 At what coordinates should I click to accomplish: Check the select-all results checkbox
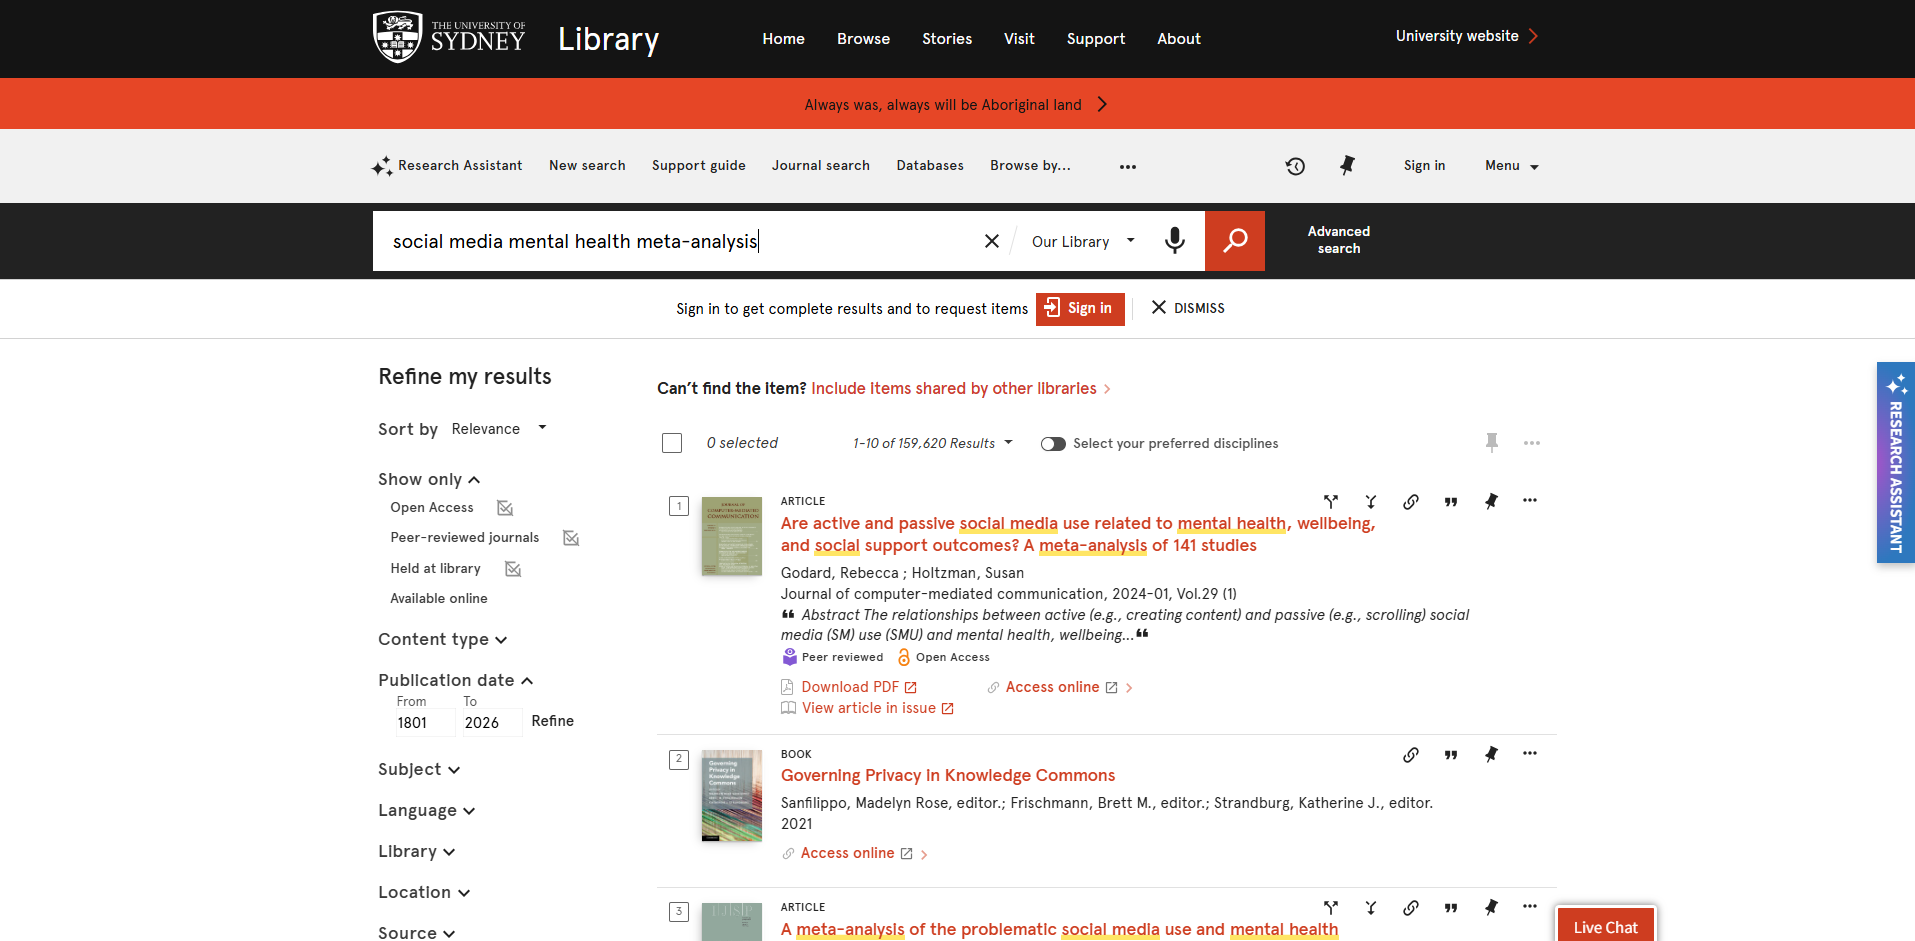tap(672, 443)
